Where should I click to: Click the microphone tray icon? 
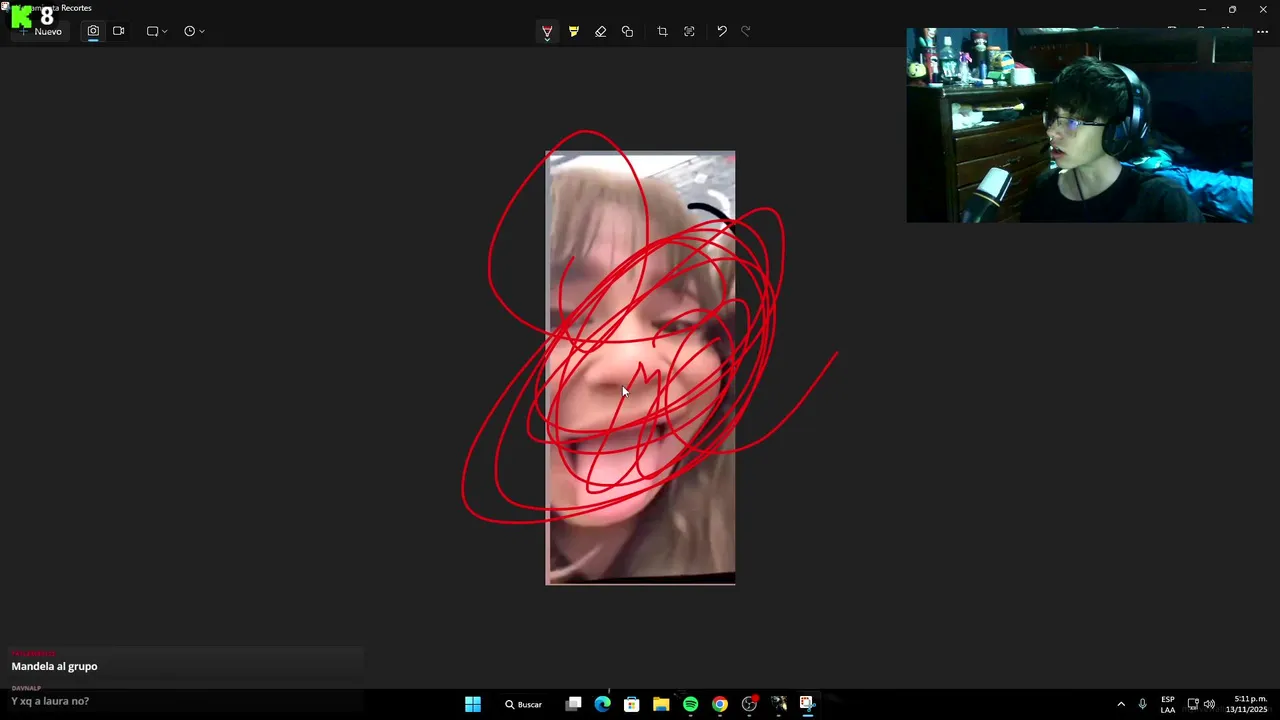[1142, 704]
